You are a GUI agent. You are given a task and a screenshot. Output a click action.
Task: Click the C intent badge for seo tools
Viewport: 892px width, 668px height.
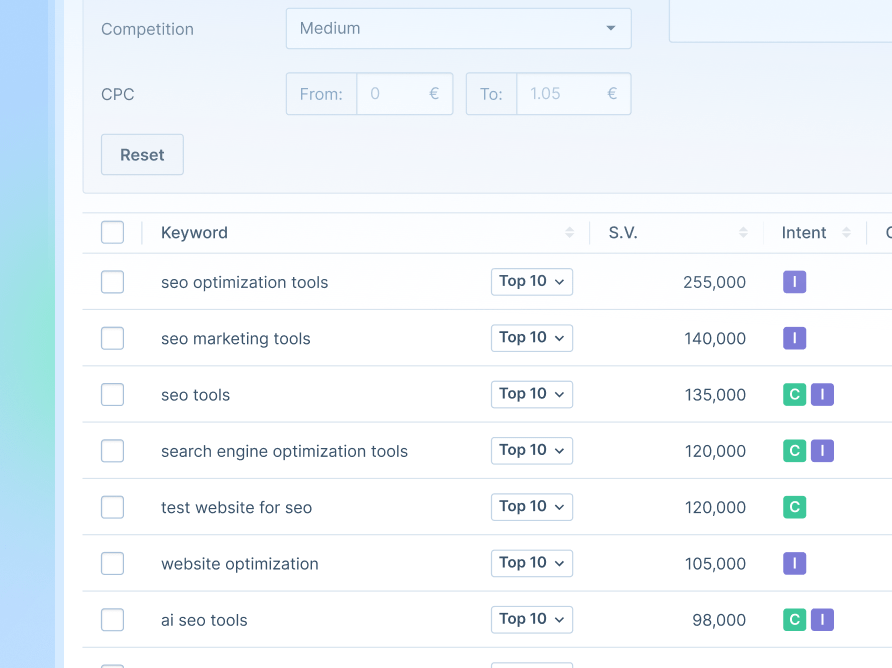pyautogui.click(x=794, y=394)
